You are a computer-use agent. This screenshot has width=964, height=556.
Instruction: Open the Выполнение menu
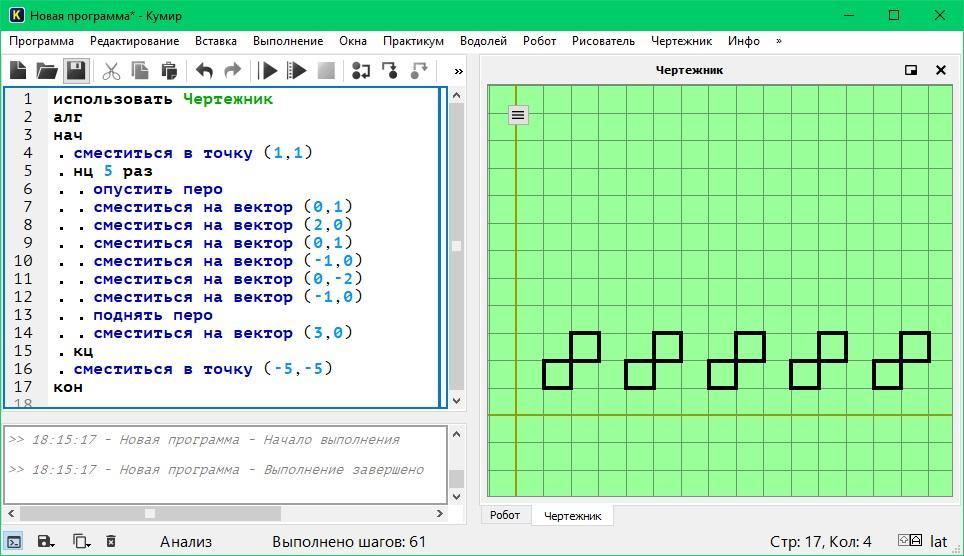click(x=287, y=41)
